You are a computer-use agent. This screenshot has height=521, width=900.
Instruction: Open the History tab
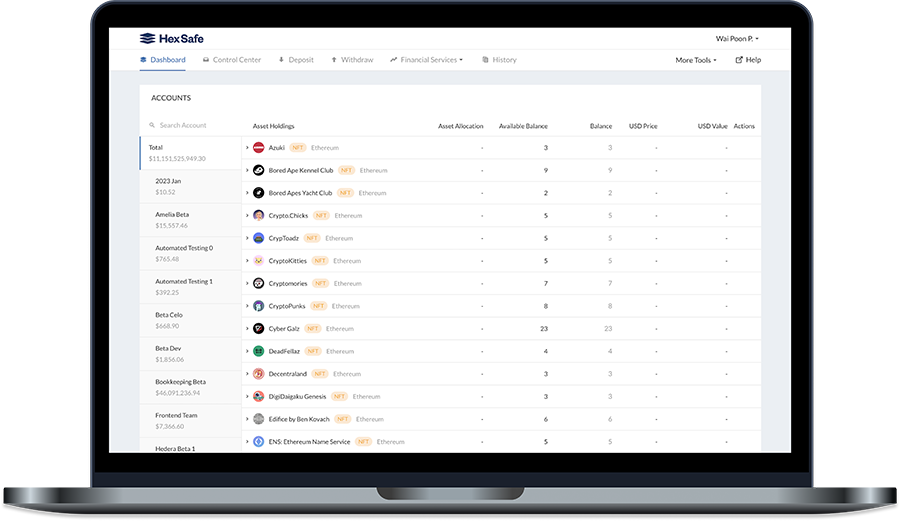tap(499, 60)
